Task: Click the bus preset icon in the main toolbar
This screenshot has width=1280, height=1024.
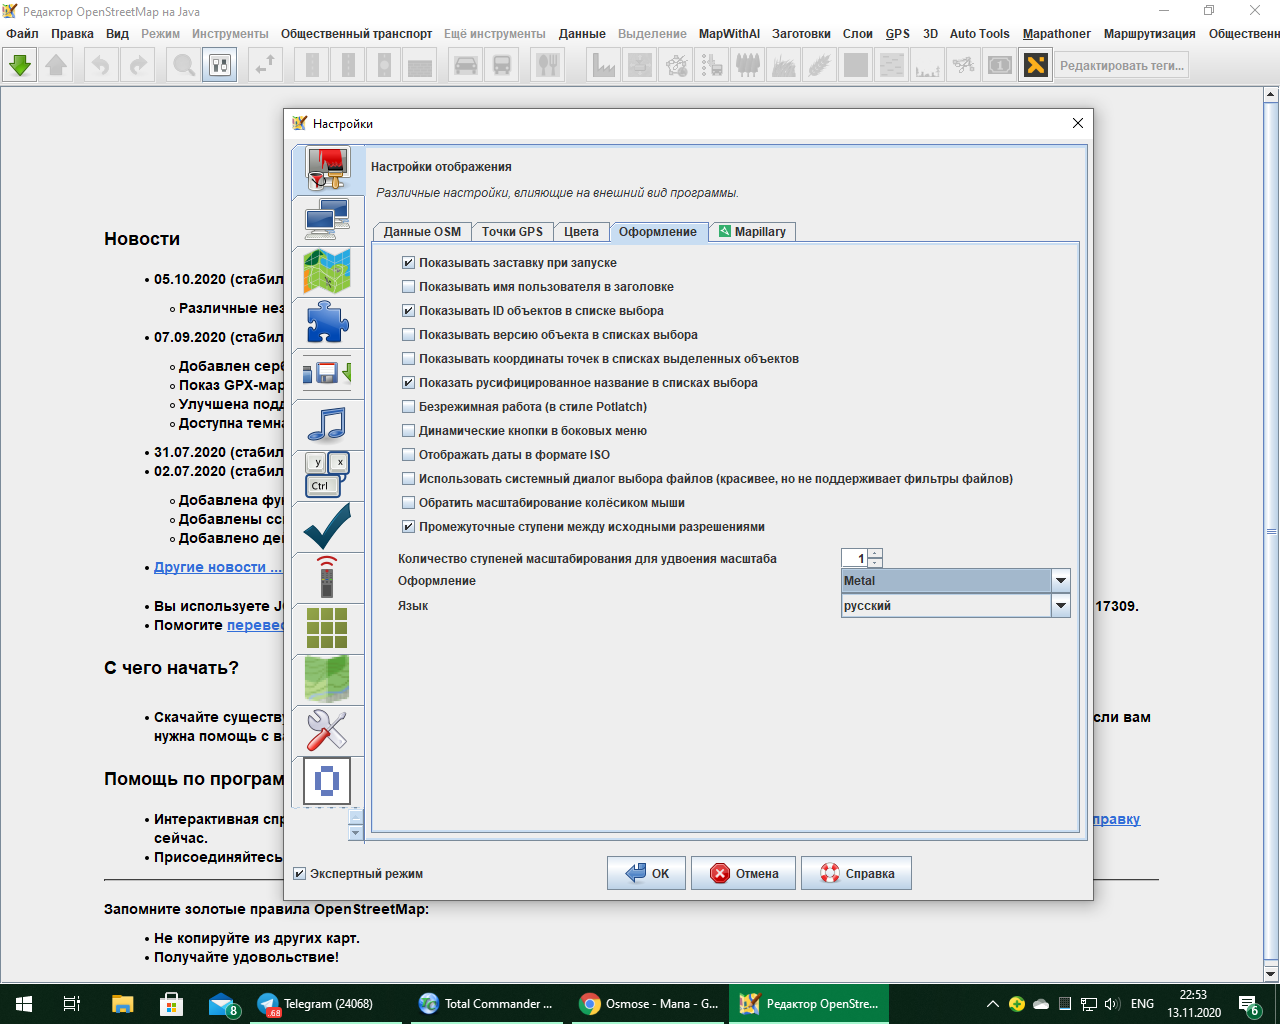Action: [x=502, y=66]
